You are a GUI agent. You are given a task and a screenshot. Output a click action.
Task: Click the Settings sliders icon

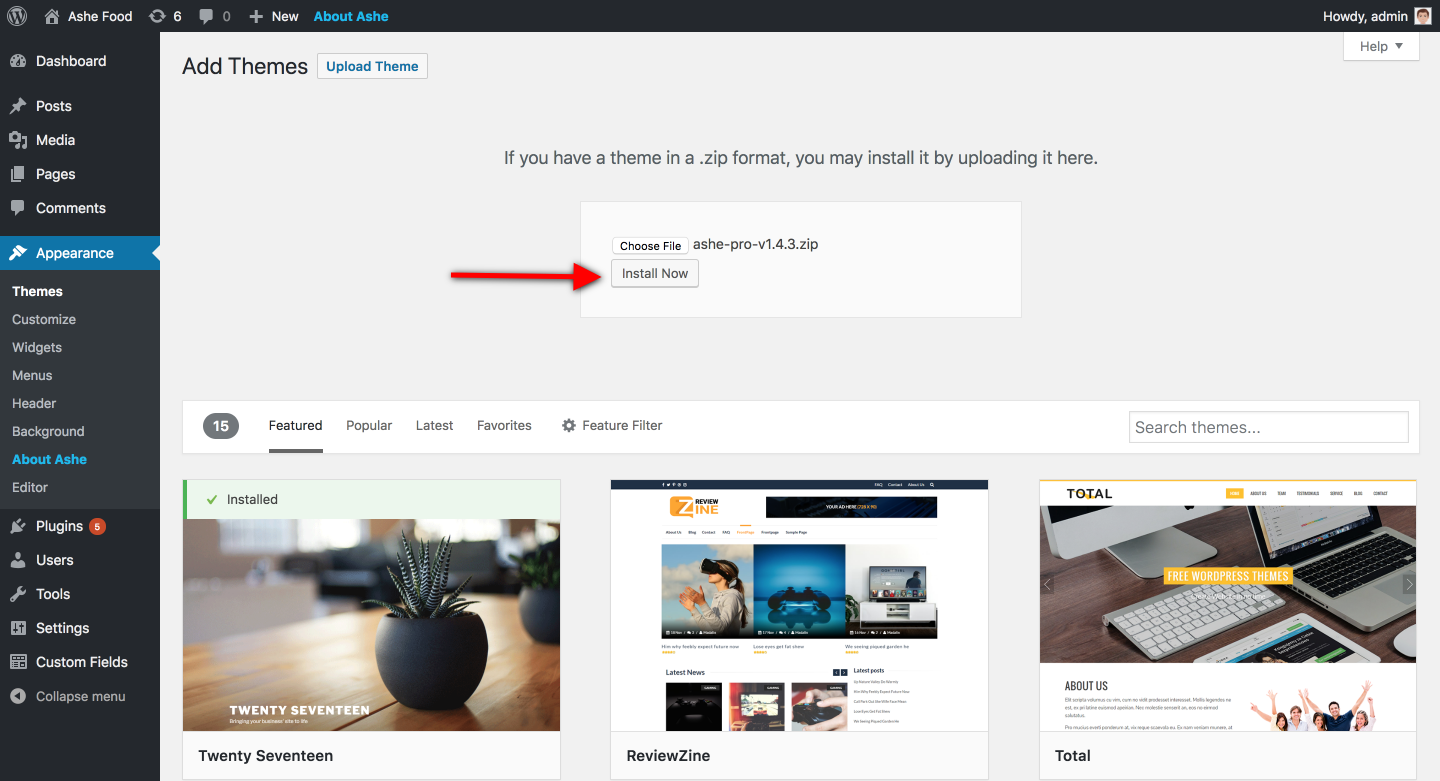click(x=18, y=628)
